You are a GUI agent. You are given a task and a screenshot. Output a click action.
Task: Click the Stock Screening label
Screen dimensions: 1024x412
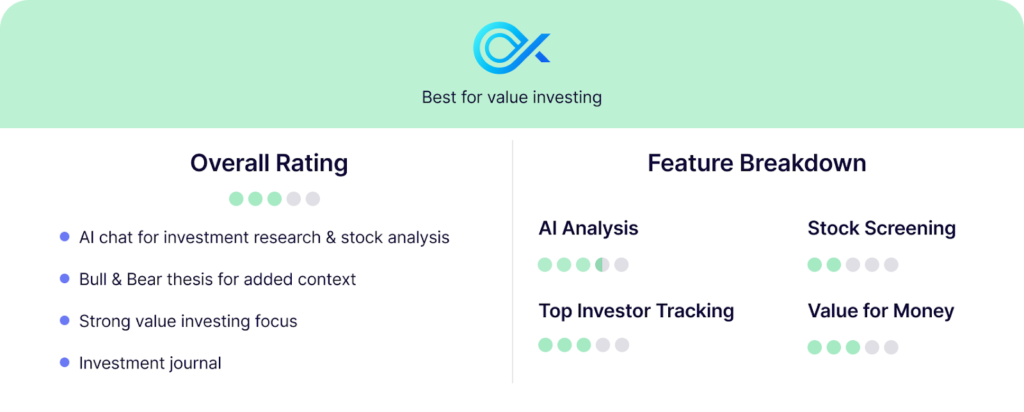[x=882, y=229]
